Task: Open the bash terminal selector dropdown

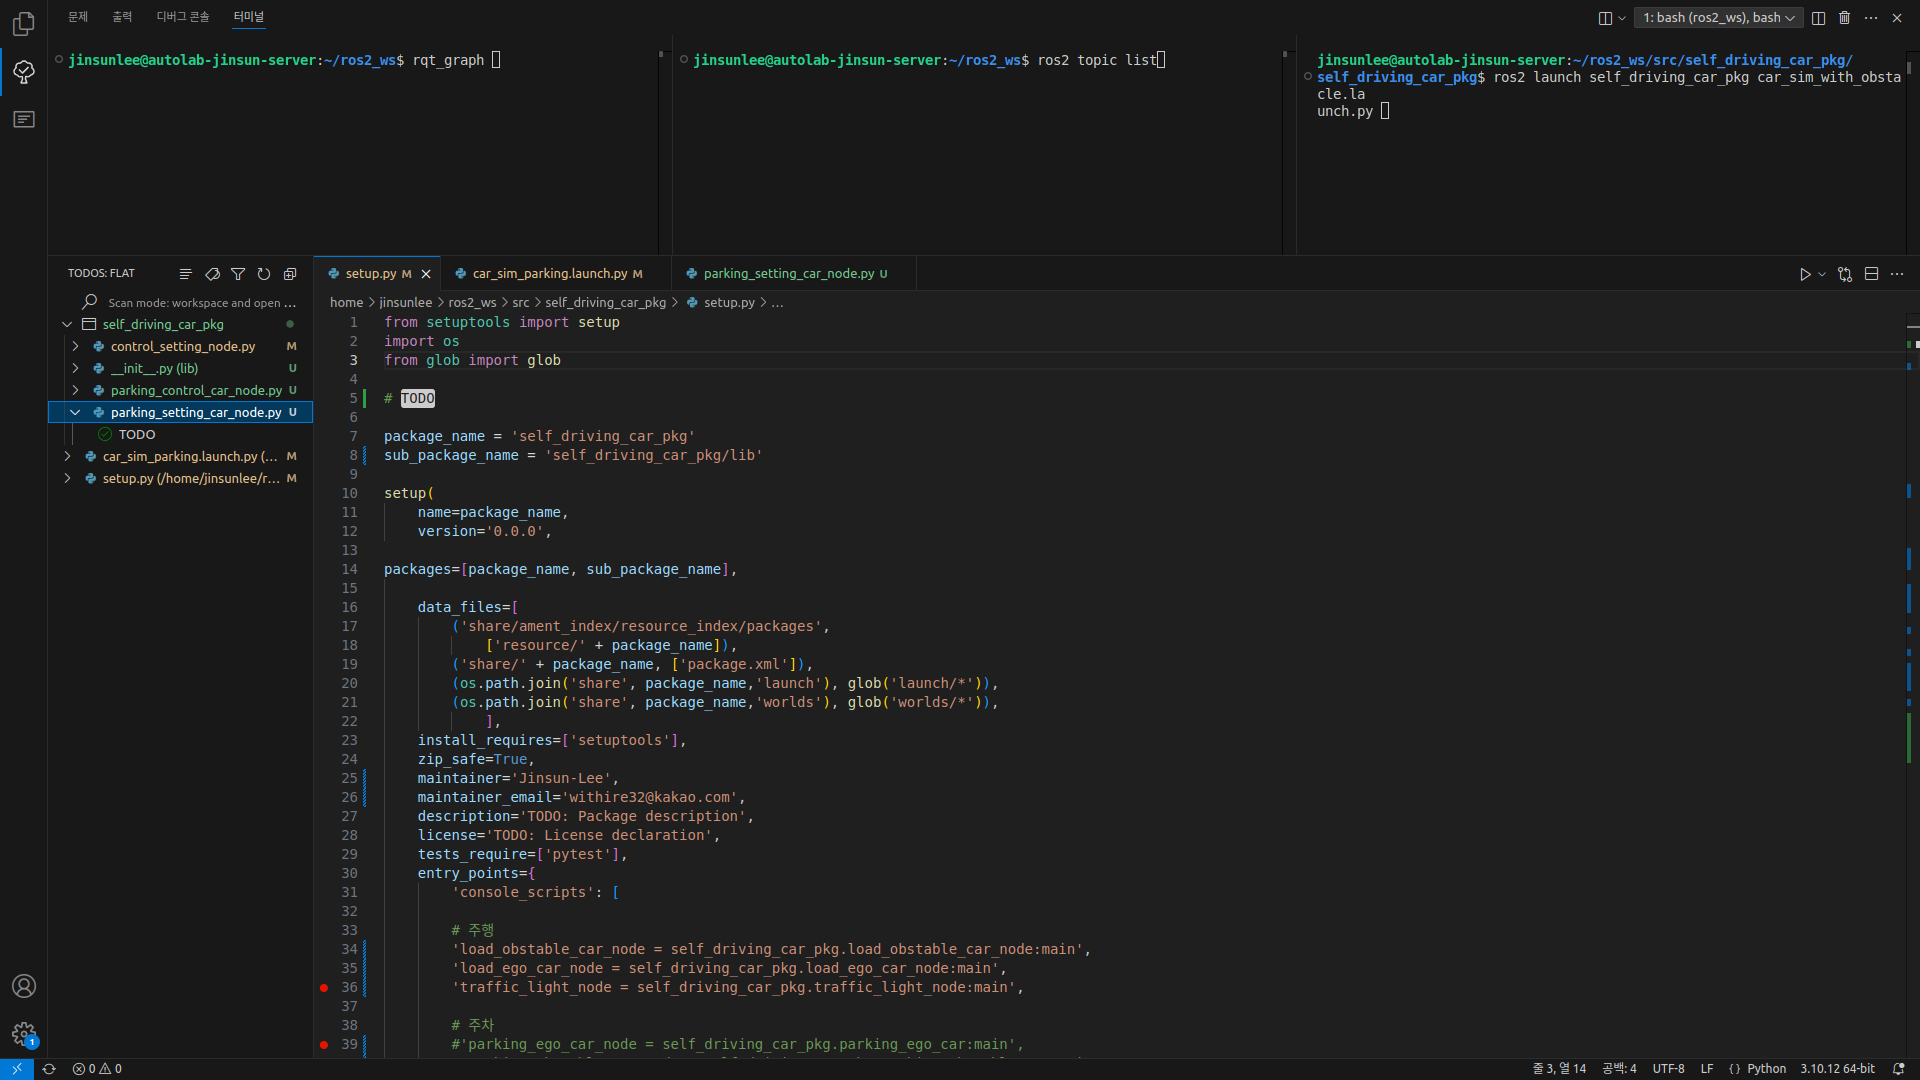Action: pos(1718,18)
